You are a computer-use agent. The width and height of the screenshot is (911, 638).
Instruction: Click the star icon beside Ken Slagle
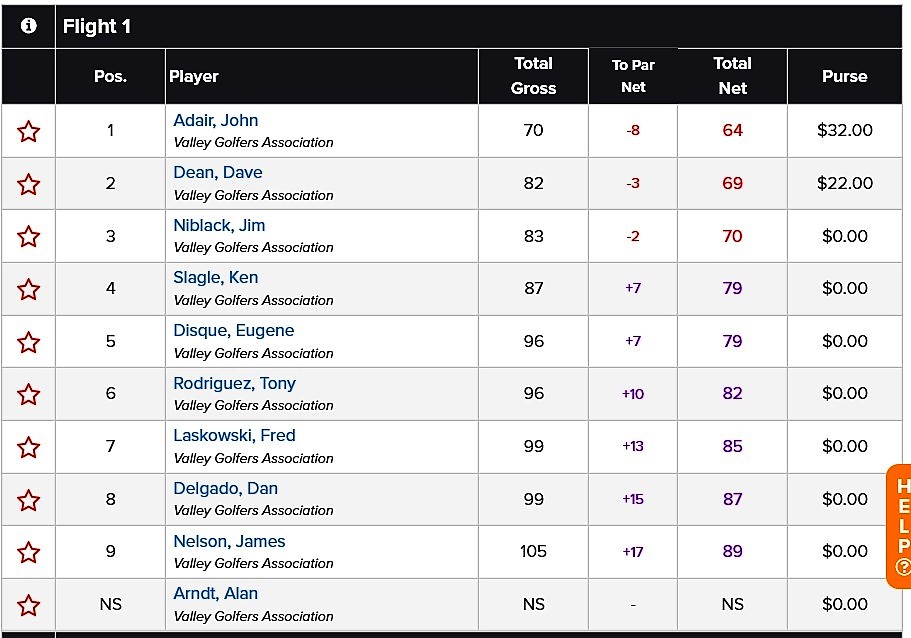point(28,289)
